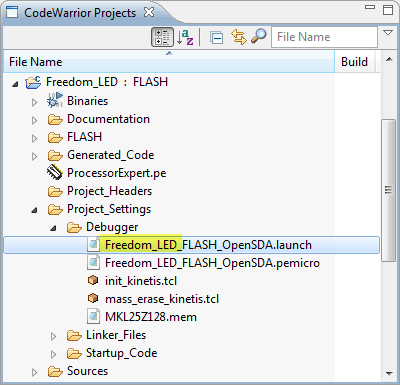Viewport: 400px width, 385px height.
Task: Select Freedom_LED_FLASH_OpenSDA.launch file name
Action: [x=209, y=245]
